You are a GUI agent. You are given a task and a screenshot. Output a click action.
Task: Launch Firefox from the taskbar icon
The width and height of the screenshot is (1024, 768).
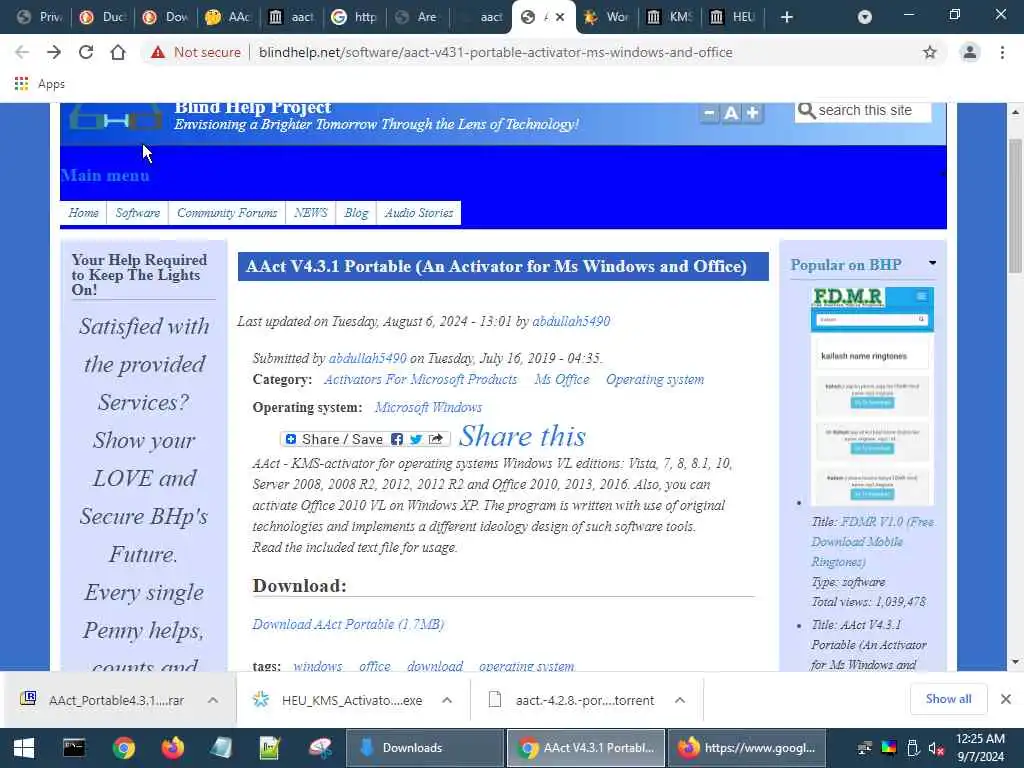click(172, 748)
